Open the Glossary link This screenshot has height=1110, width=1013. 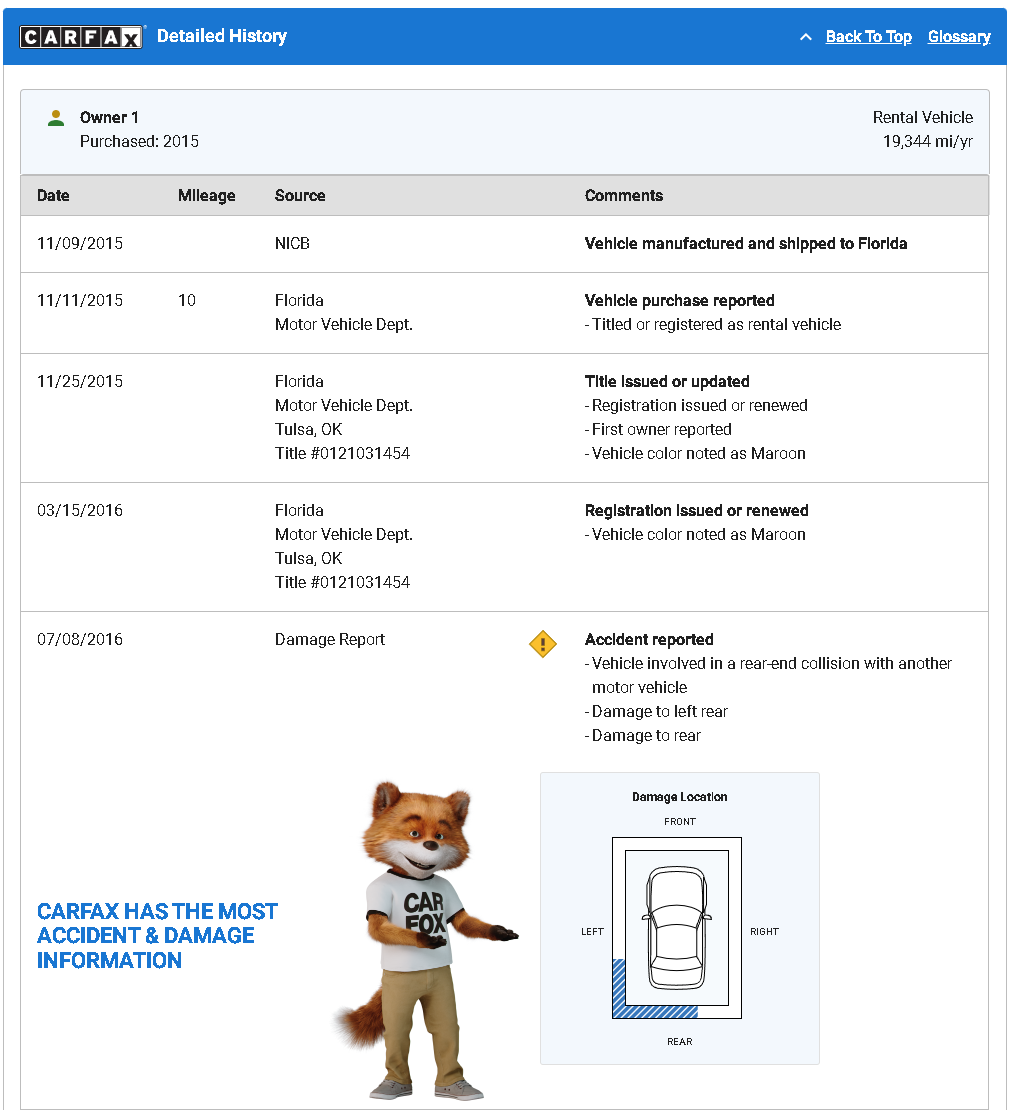click(x=959, y=37)
